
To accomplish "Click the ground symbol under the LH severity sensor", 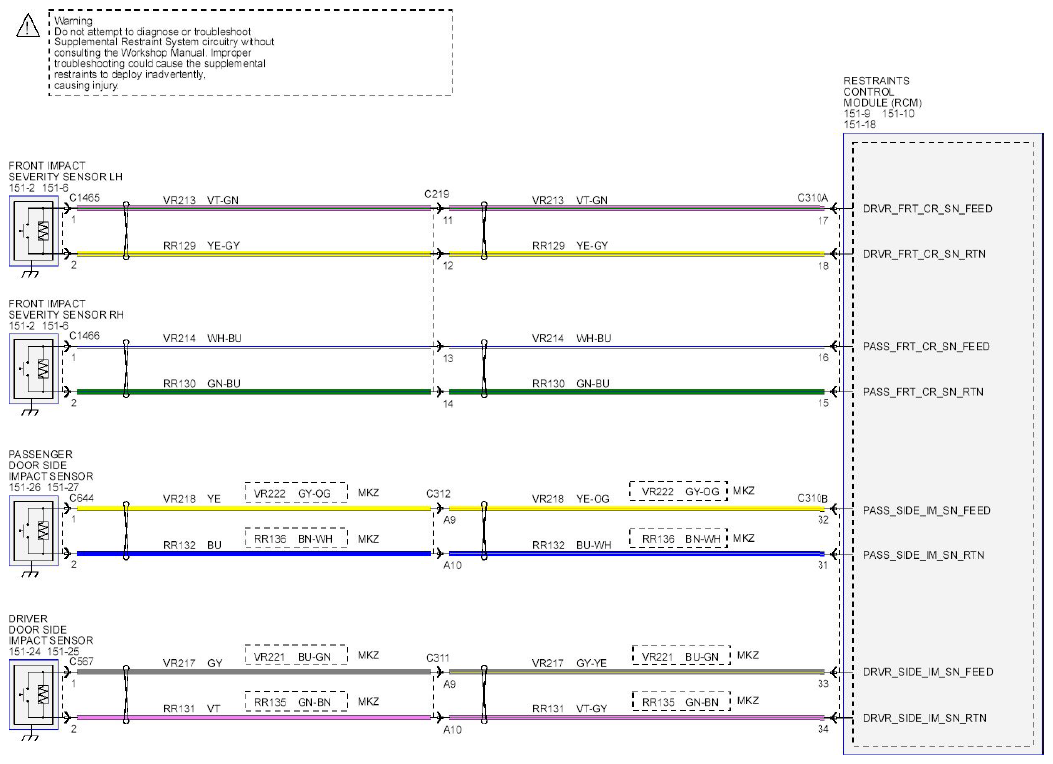I will pos(30,273).
